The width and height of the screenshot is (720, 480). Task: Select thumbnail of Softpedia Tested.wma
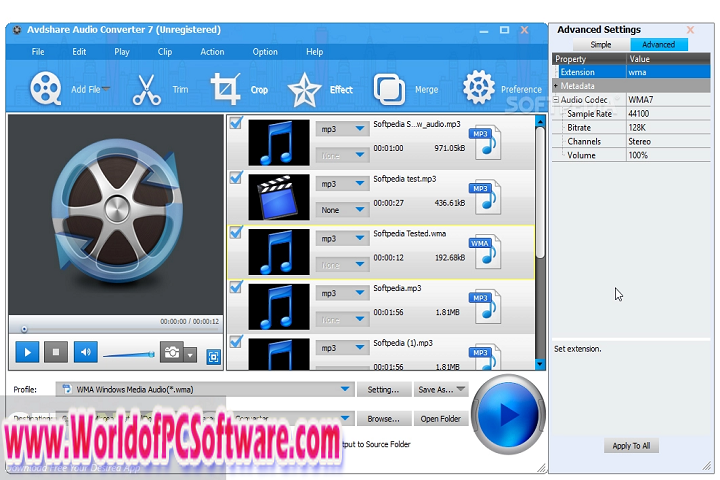279,252
